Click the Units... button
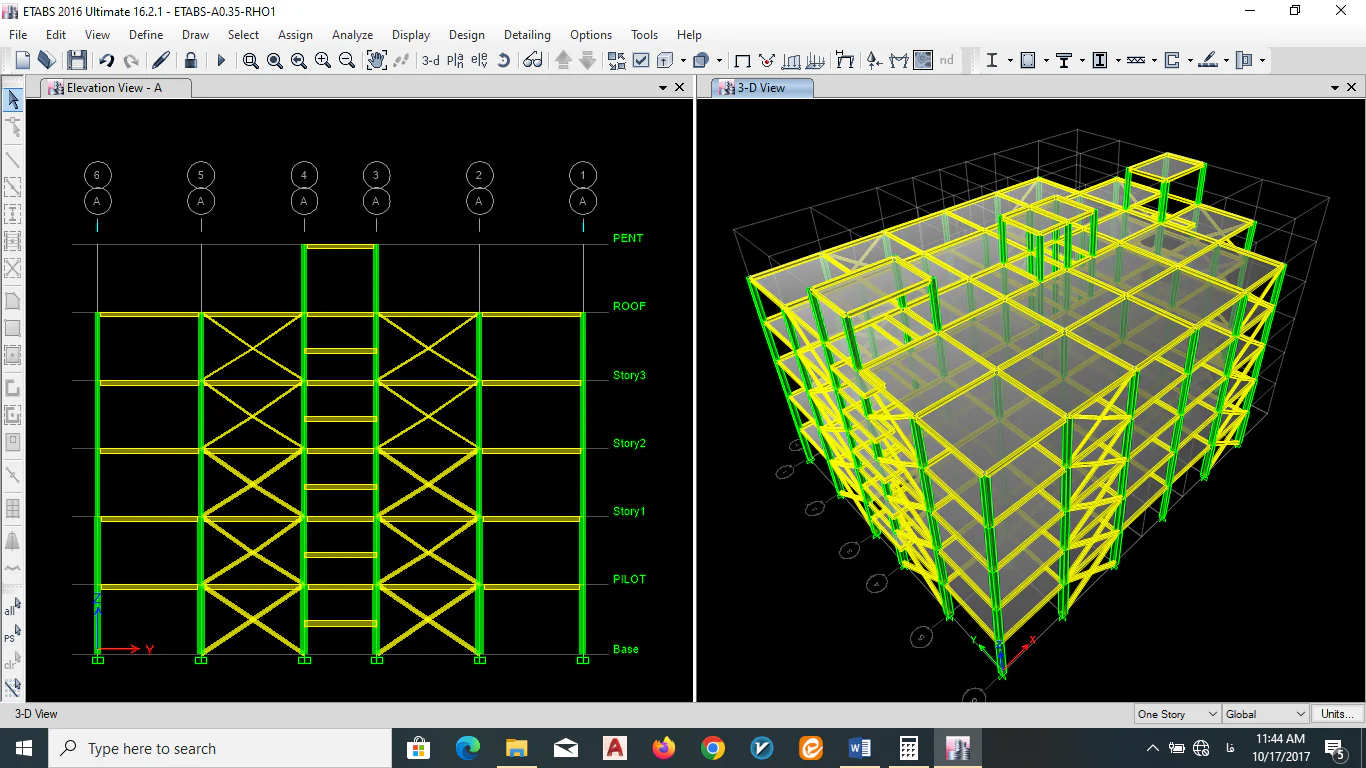 coord(1337,714)
